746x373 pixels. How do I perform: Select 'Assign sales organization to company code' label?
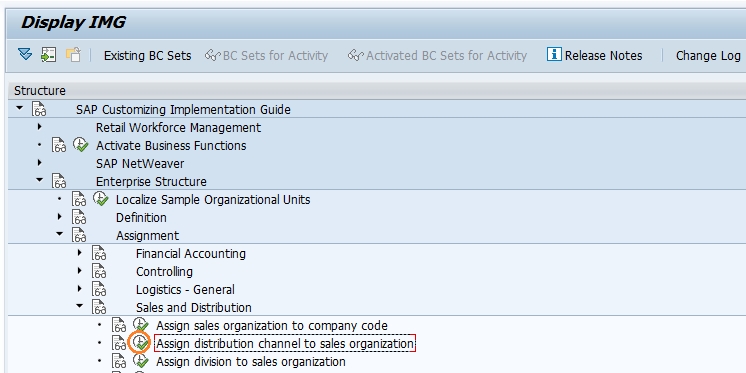272,326
